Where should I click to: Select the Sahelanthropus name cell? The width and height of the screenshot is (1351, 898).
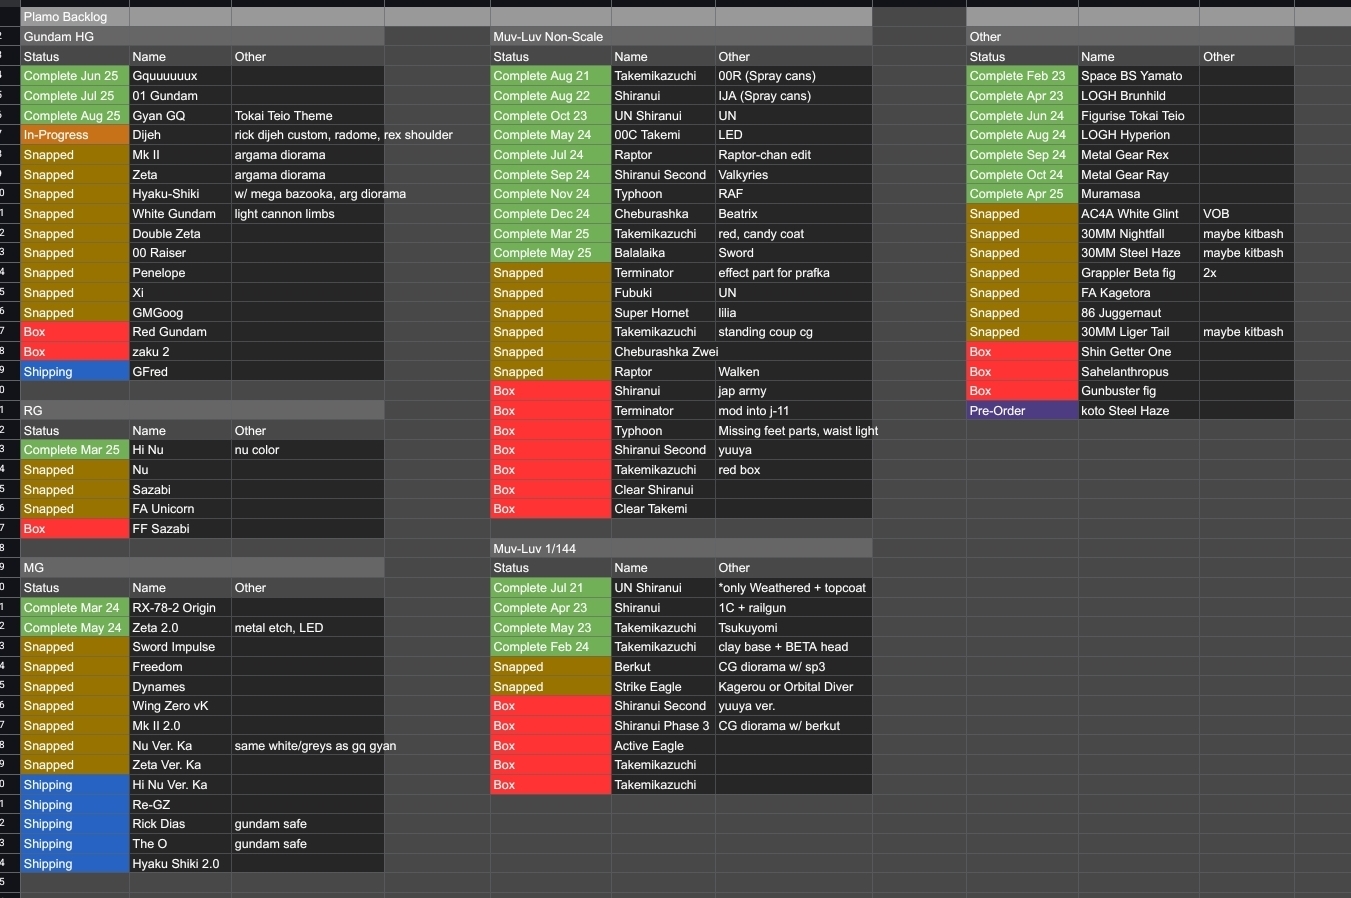[x=1138, y=372]
